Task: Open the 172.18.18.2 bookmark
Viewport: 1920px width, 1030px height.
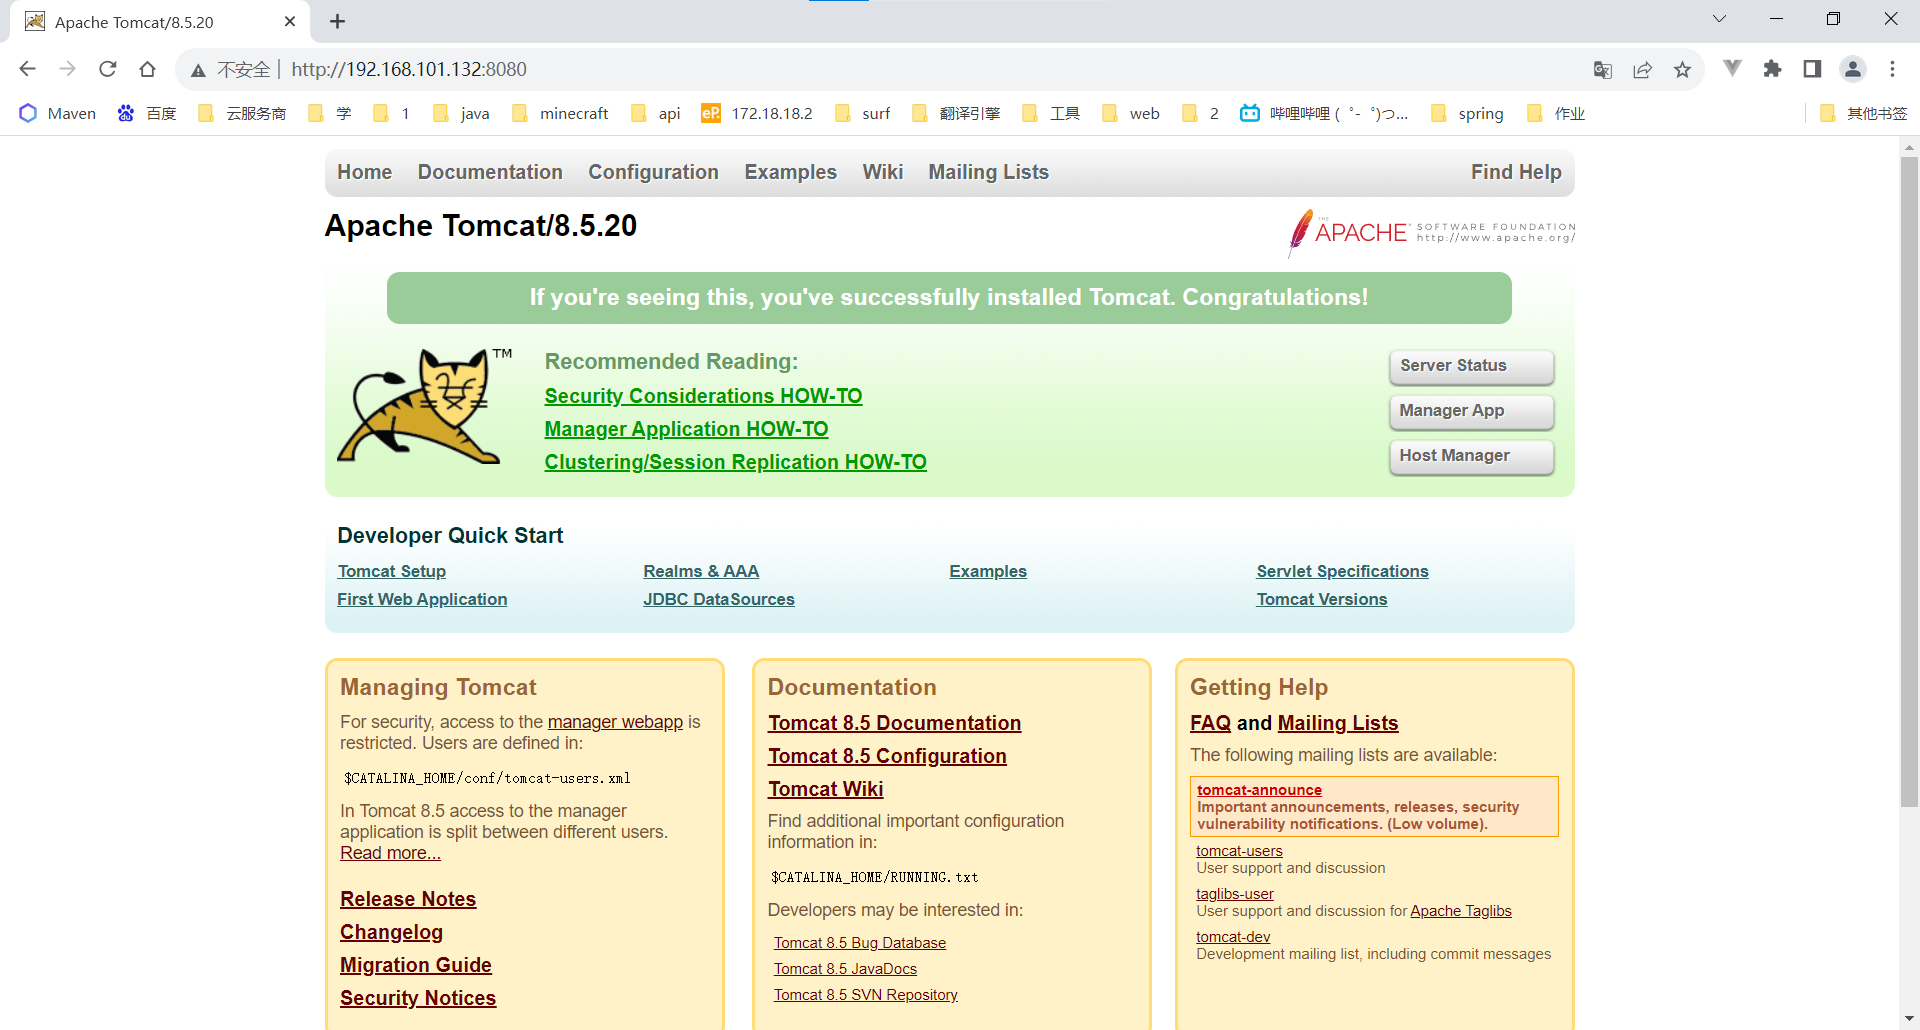Action: pyautogui.click(x=757, y=113)
